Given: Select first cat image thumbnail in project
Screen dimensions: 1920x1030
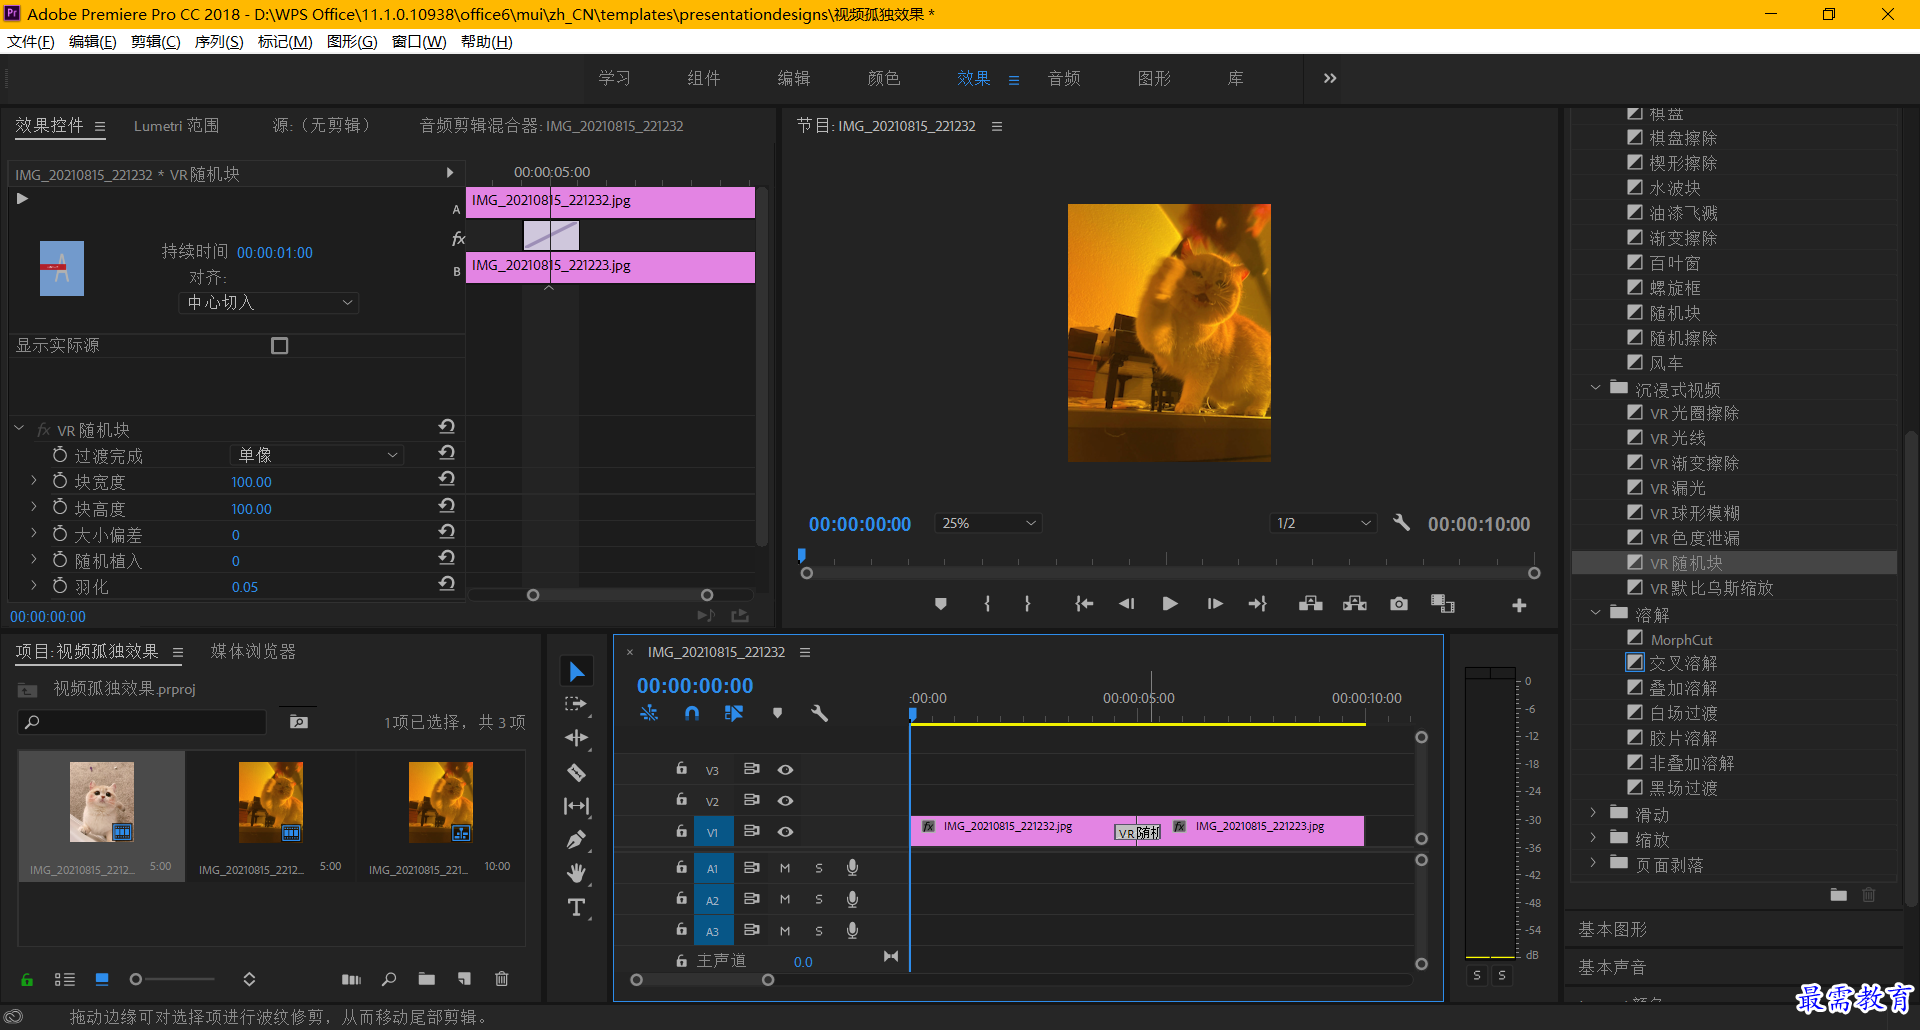Looking at the screenshot, I should click(x=101, y=802).
